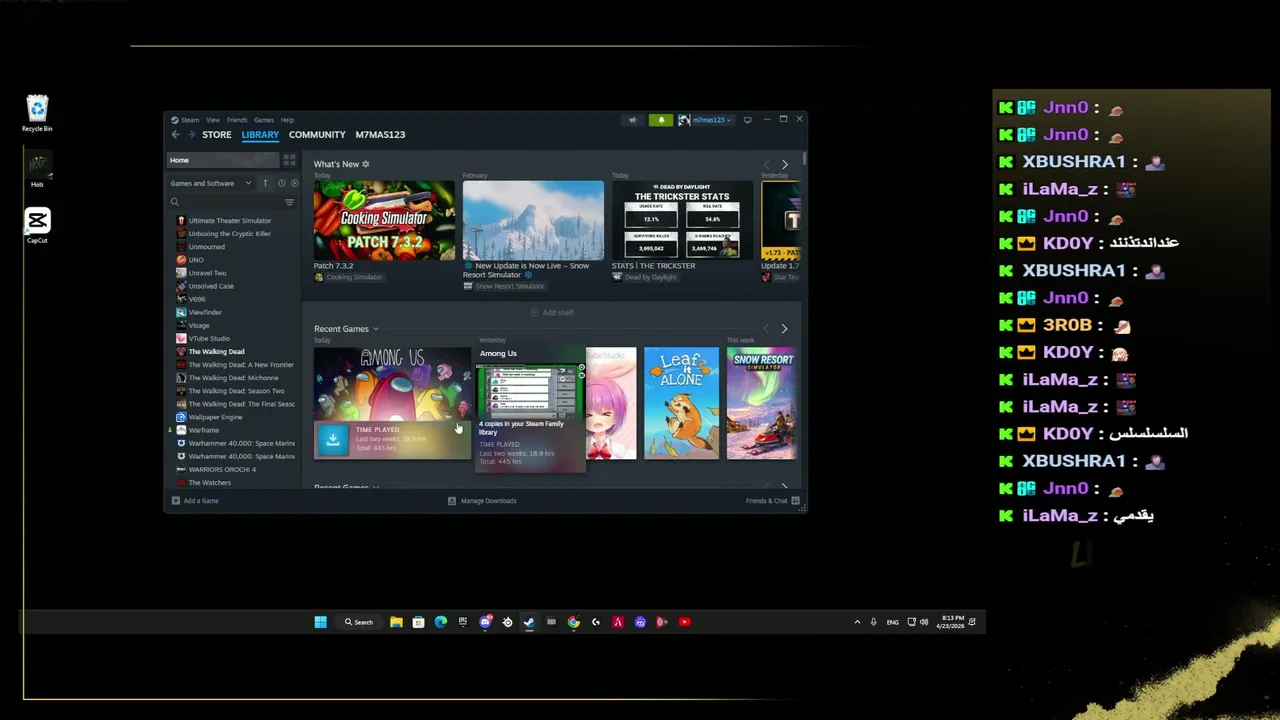The width and height of the screenshot is (1280, 720).
Task: Click Dead by Daylight news tag link
Action: (645, 277)
